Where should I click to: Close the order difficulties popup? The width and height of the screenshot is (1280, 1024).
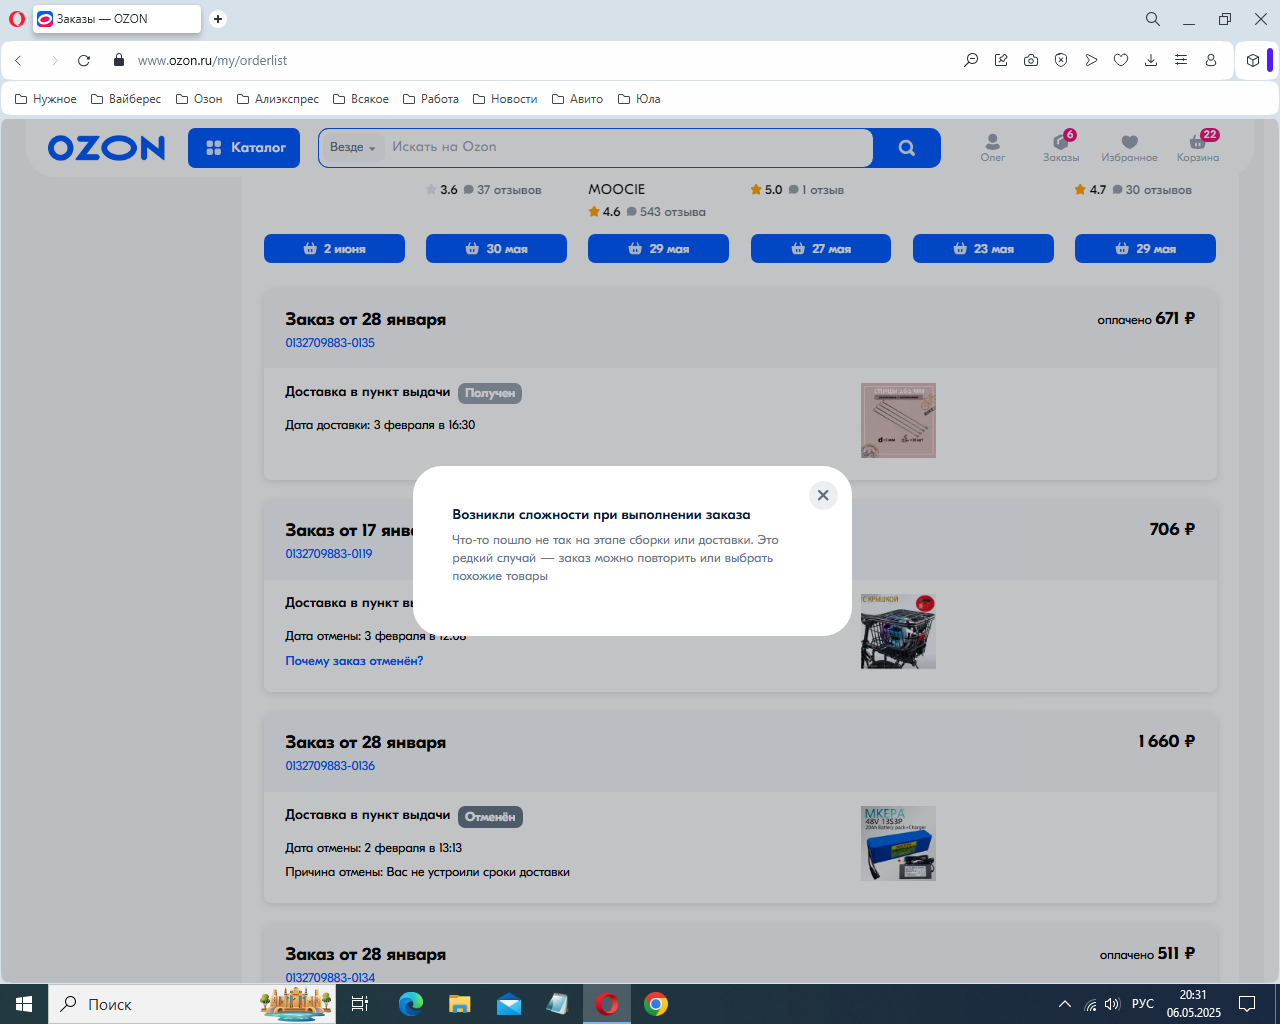pos(823,495)
